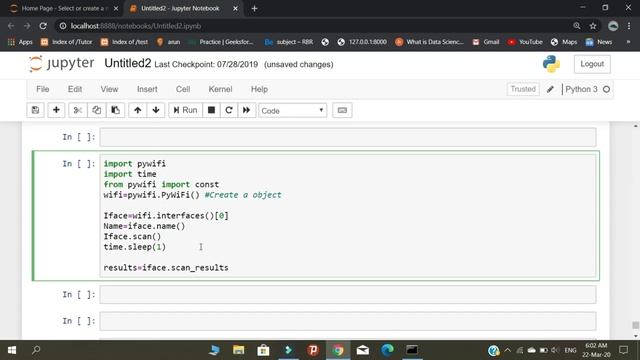Run the selected cell
This screenshot has height=360, width=640.
click(185, 110)
